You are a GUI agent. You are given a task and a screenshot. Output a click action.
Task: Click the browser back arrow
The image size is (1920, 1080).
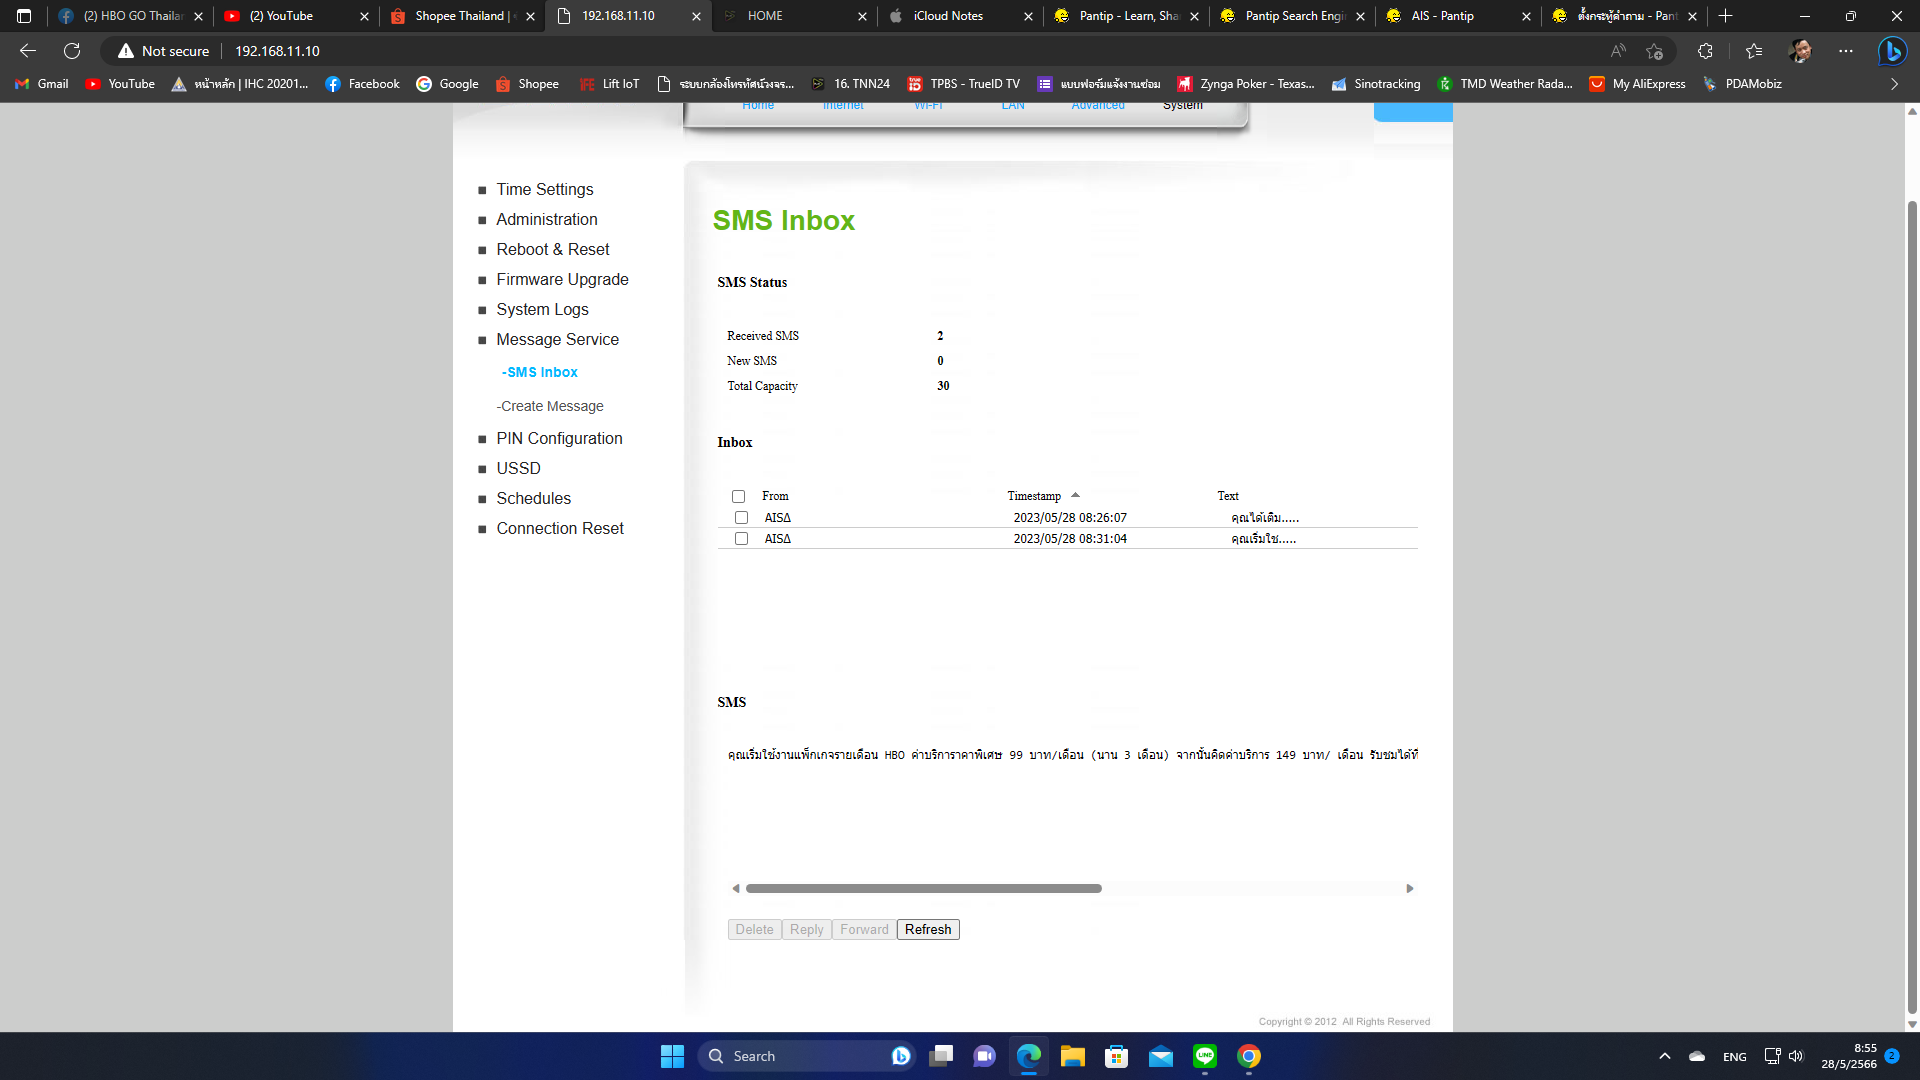click(x=28, y=51)
